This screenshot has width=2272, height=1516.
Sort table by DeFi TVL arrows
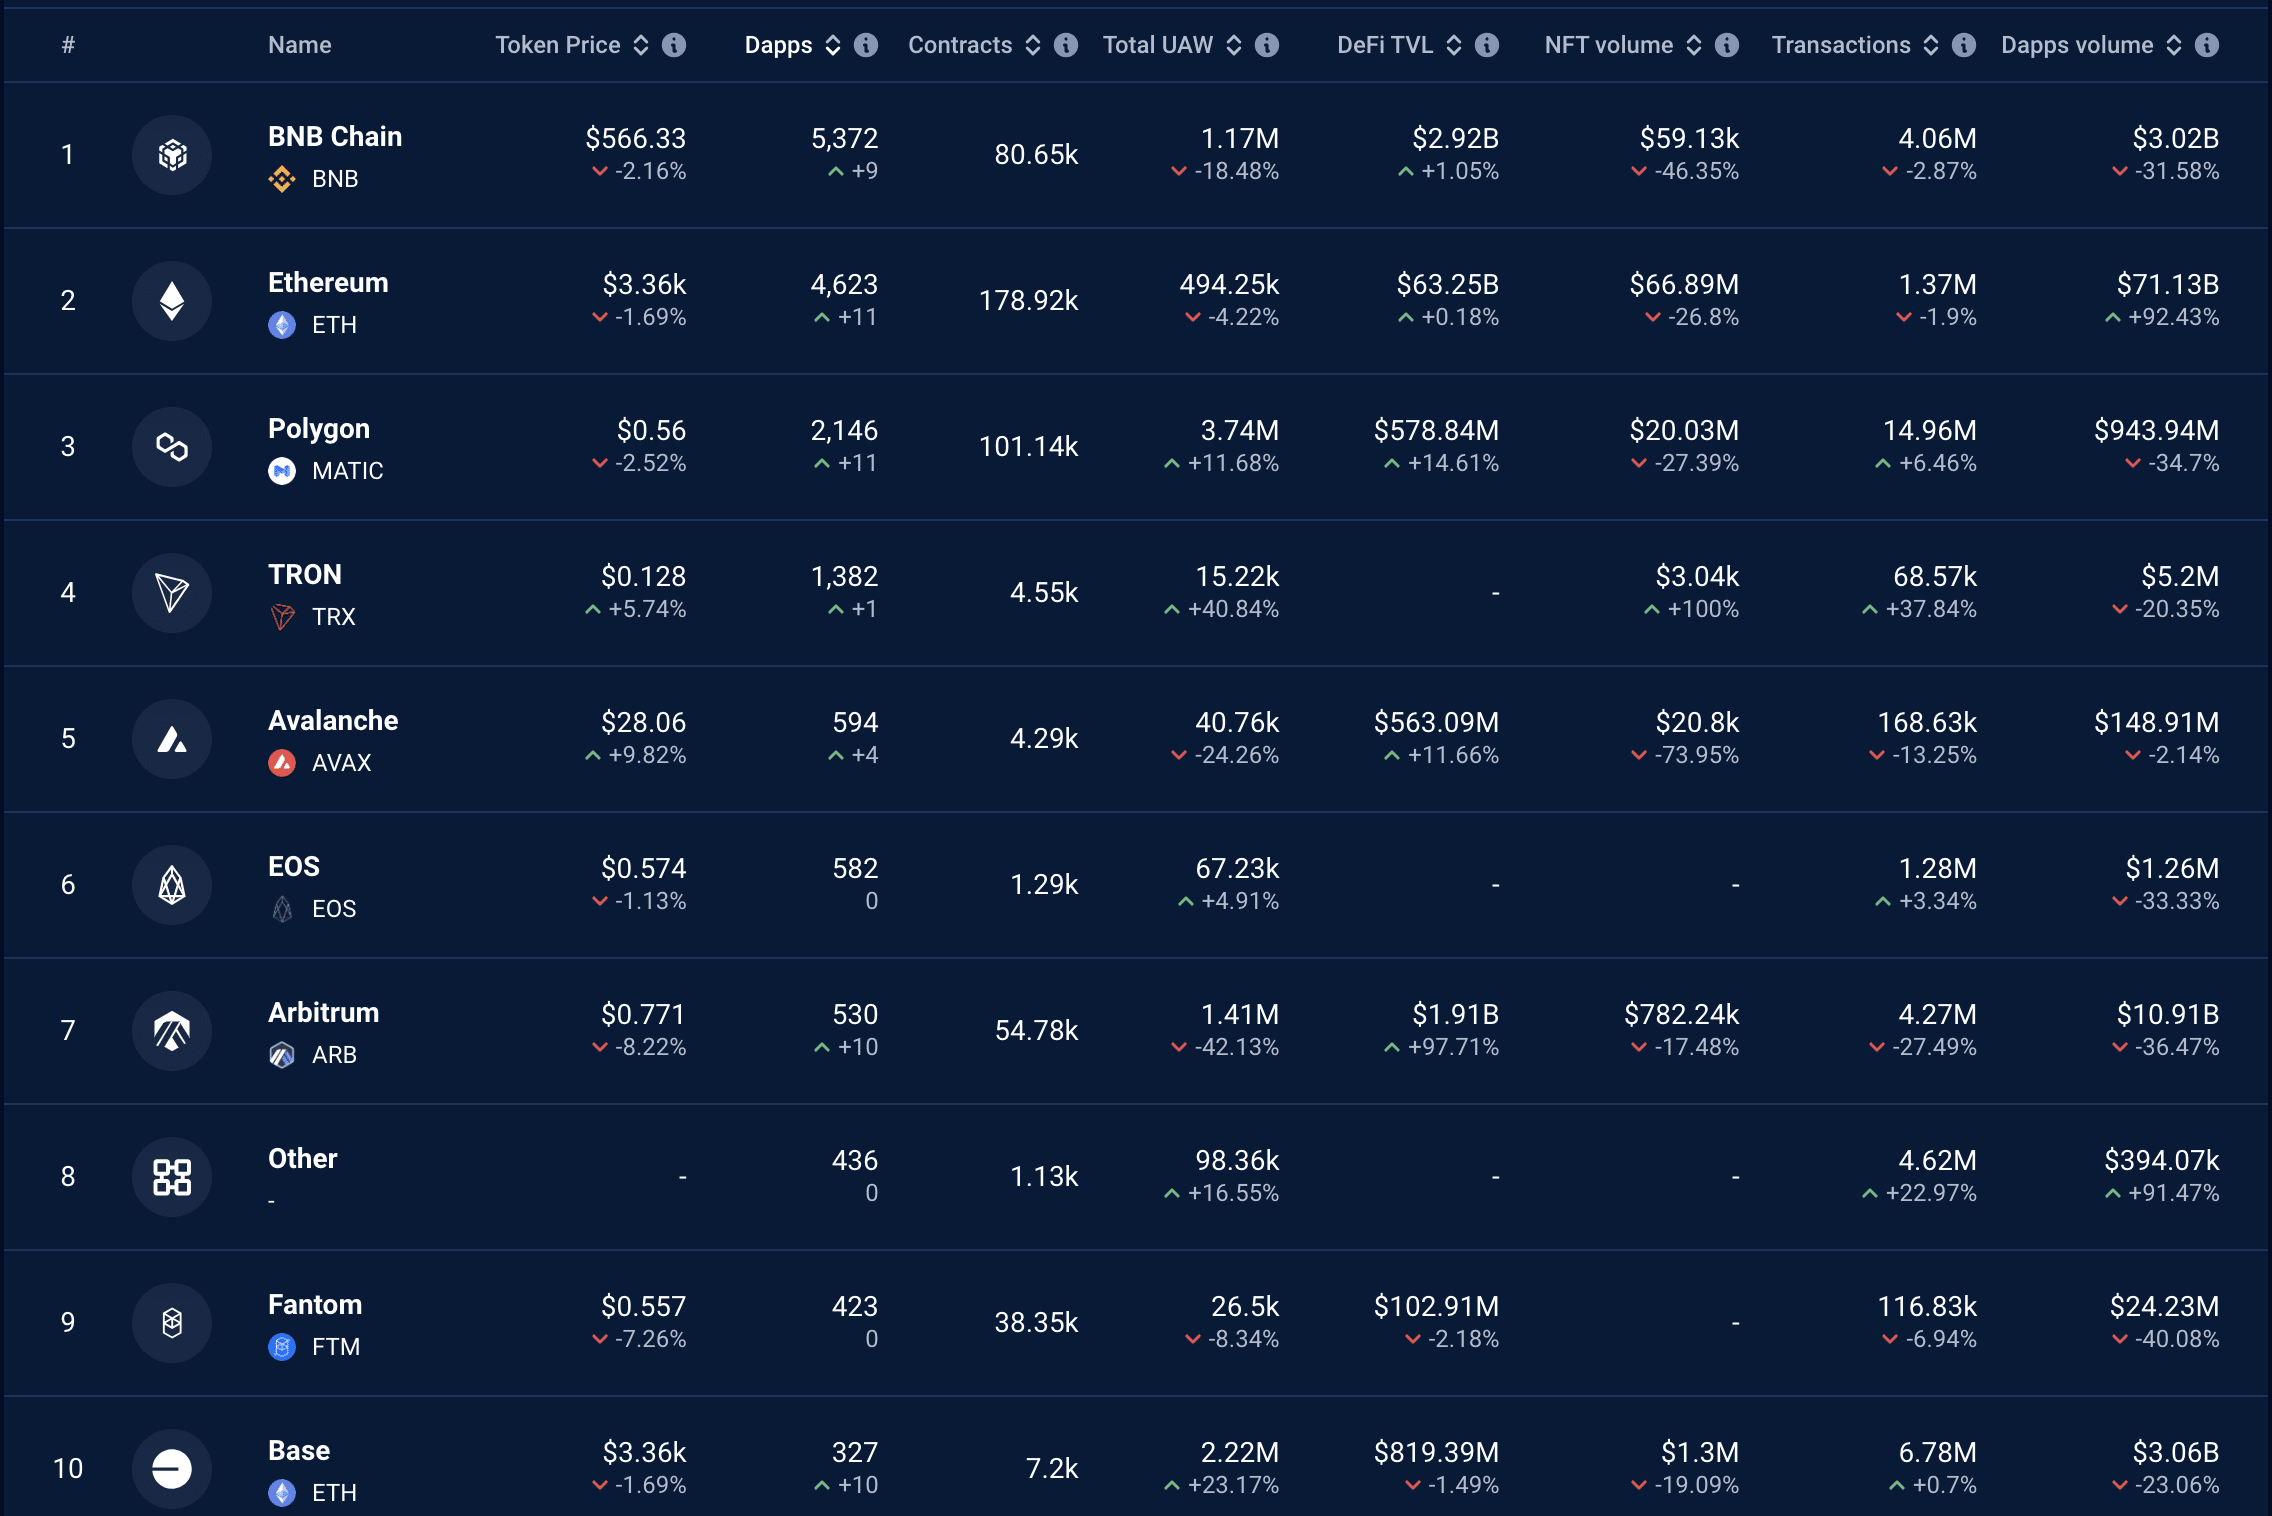[x=1454, y=45]
